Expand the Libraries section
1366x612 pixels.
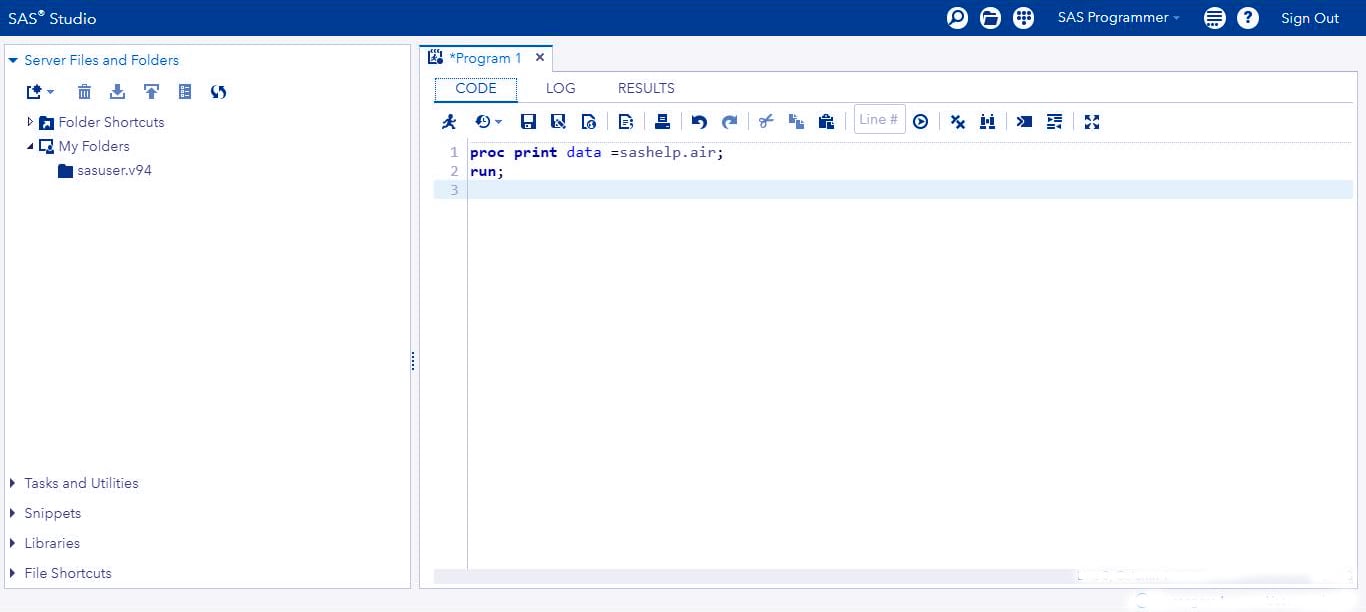pos(14,543)
